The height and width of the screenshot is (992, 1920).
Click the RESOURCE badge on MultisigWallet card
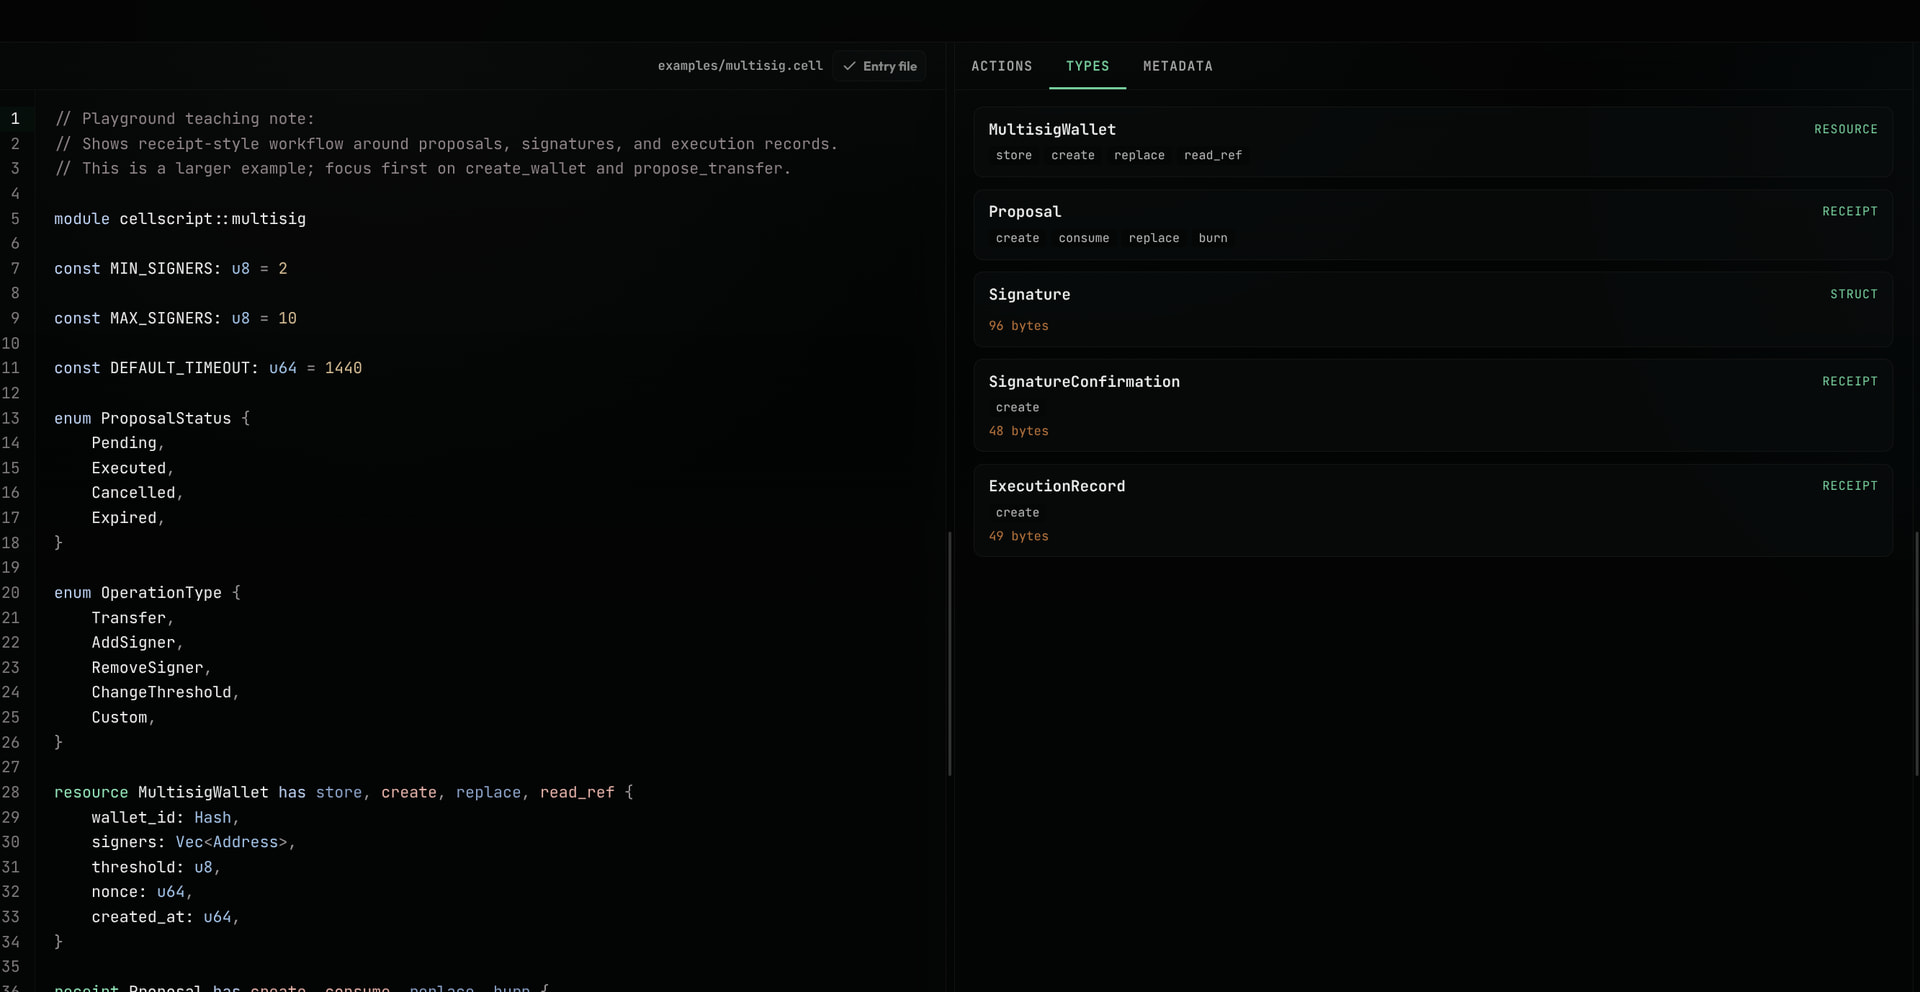(x=1846, y=129)
